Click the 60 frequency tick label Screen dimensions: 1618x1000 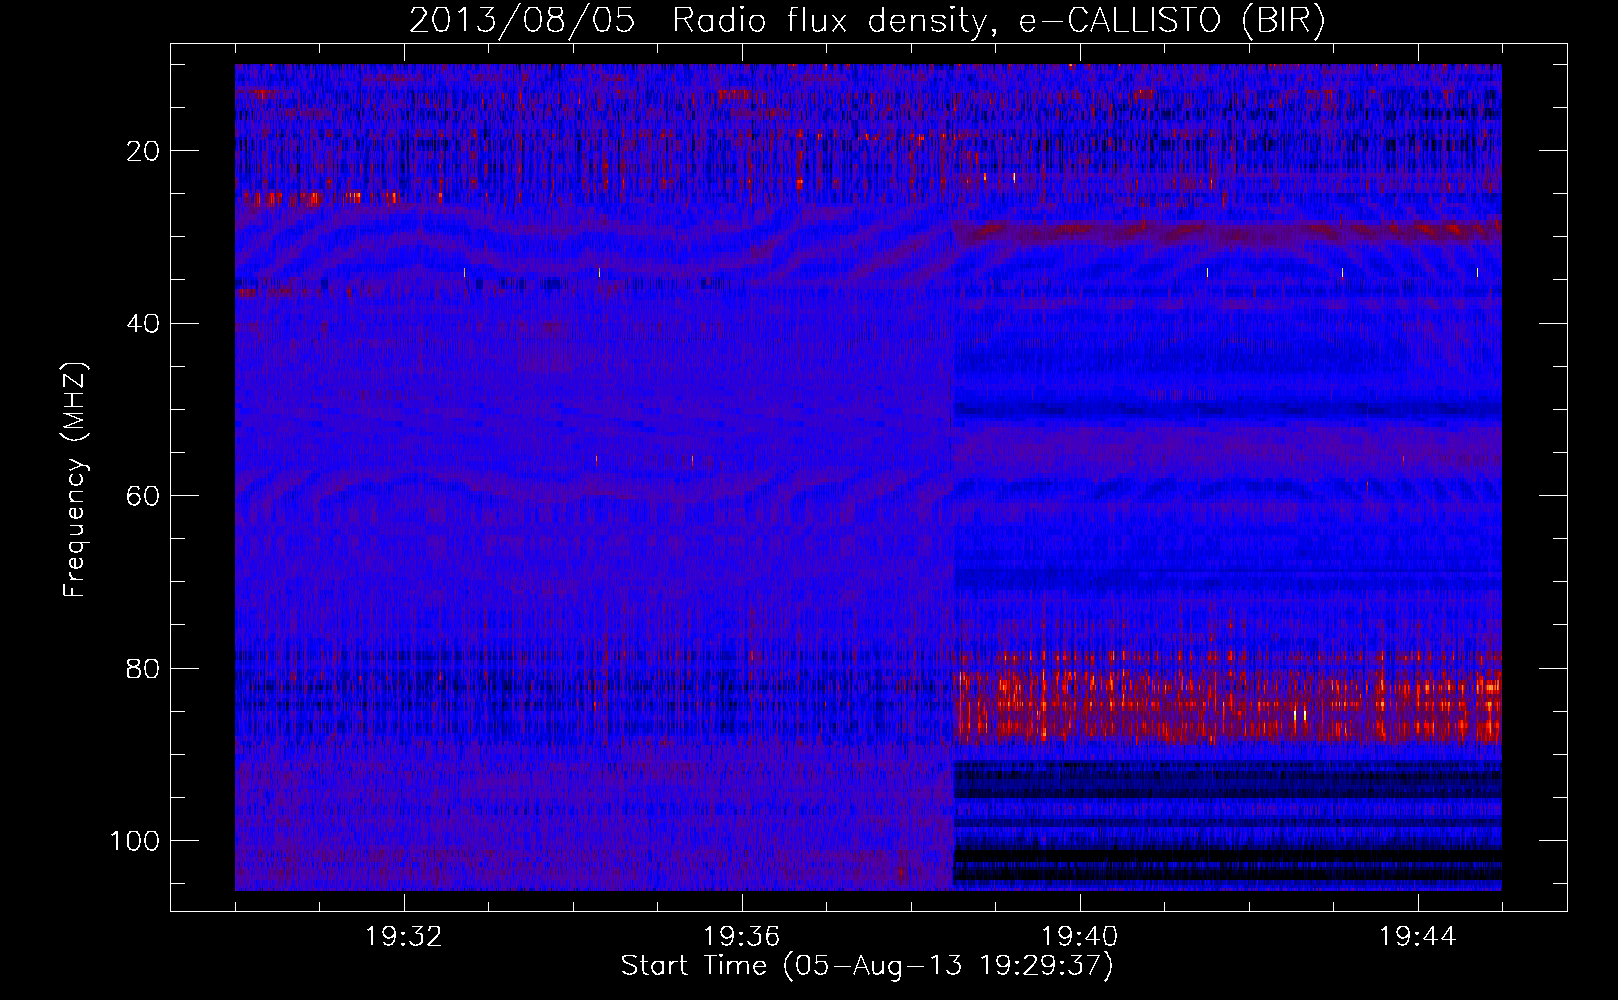coord(144,496)
